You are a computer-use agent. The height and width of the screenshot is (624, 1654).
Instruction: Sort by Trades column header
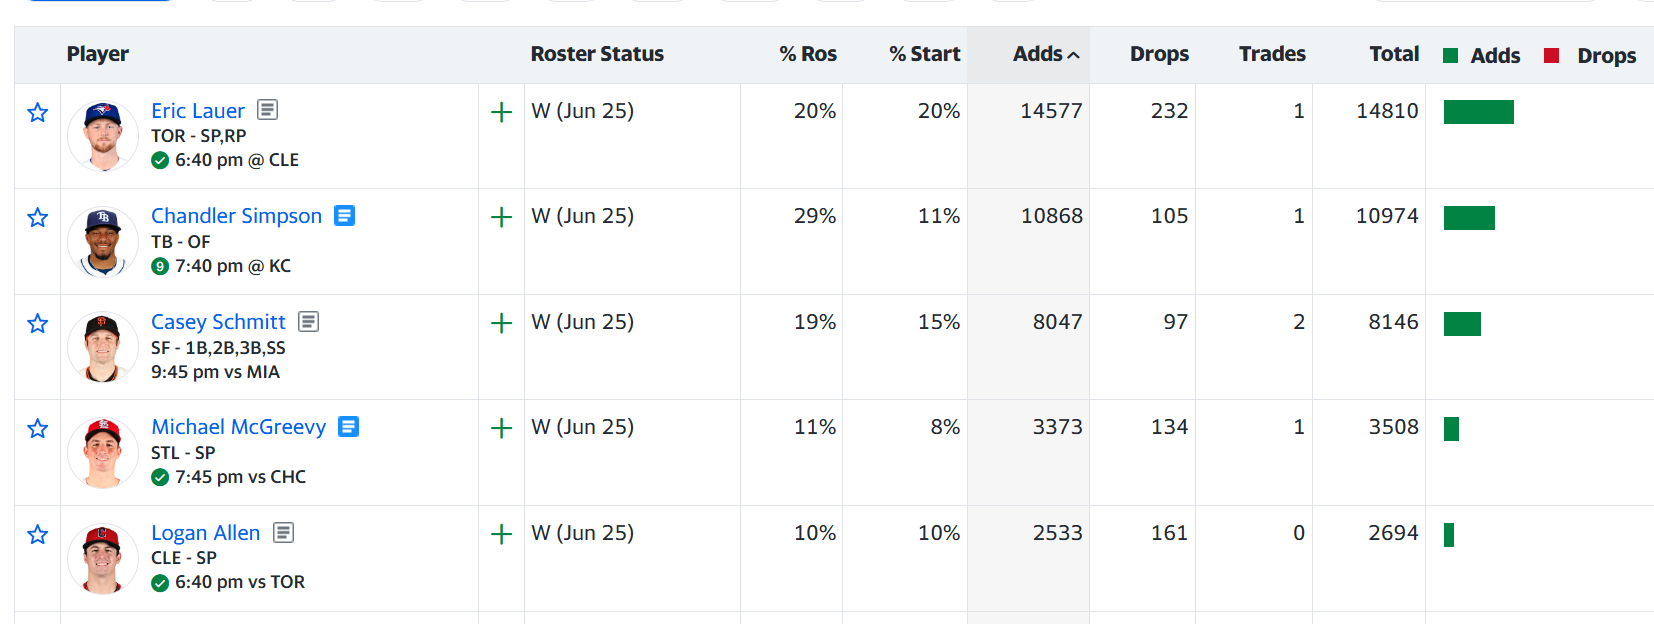point(1272,54)
